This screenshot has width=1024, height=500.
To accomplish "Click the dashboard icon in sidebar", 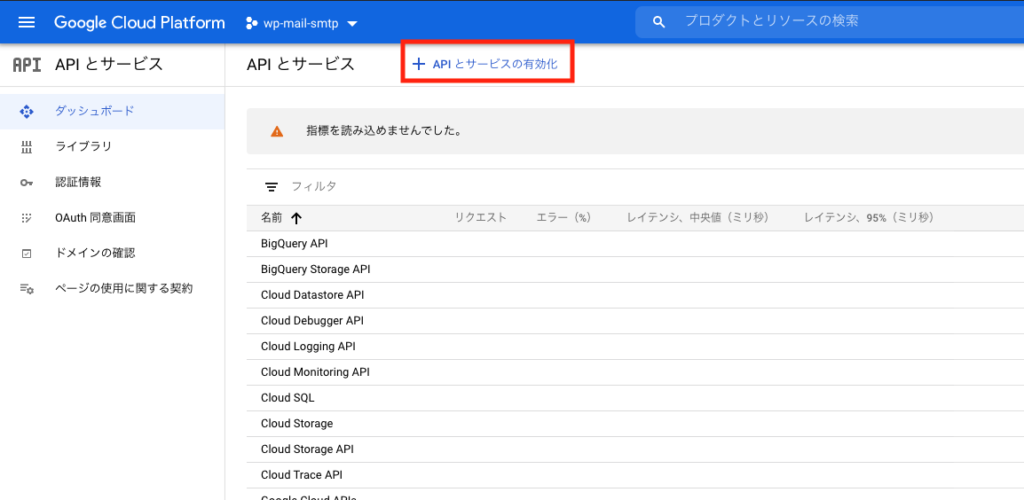I will tap(27, 111).
